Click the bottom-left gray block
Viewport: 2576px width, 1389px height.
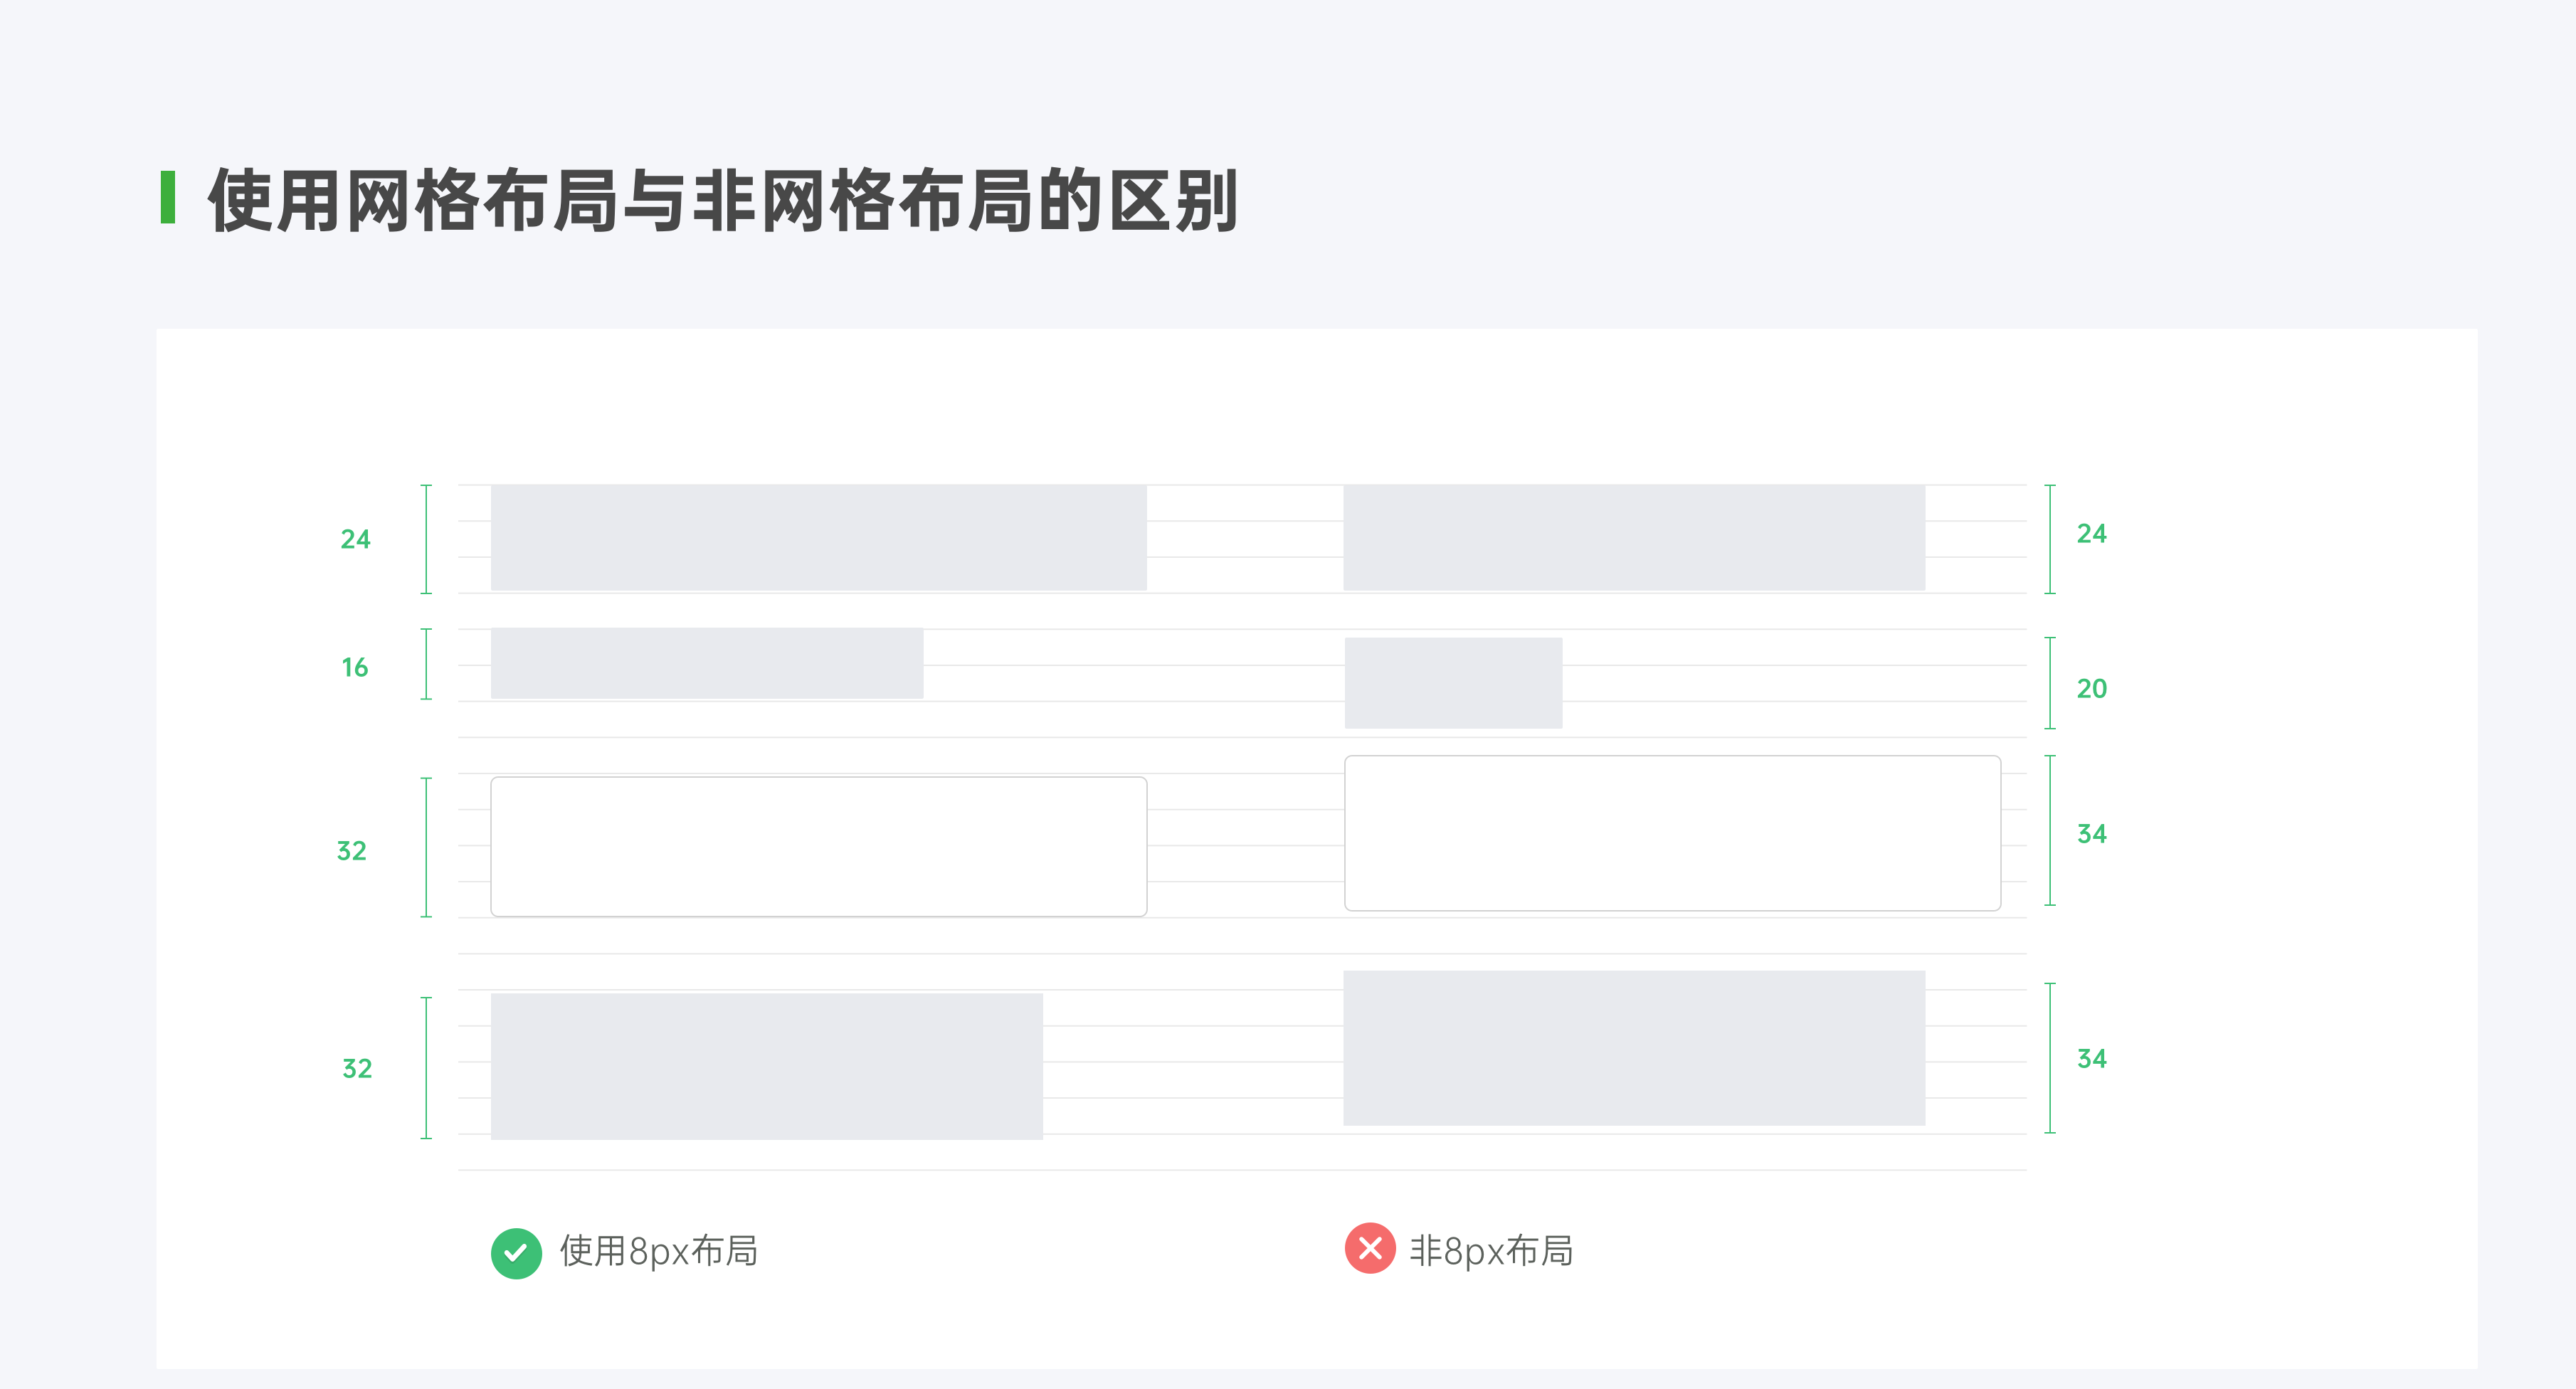click(x=767, y=1066)
